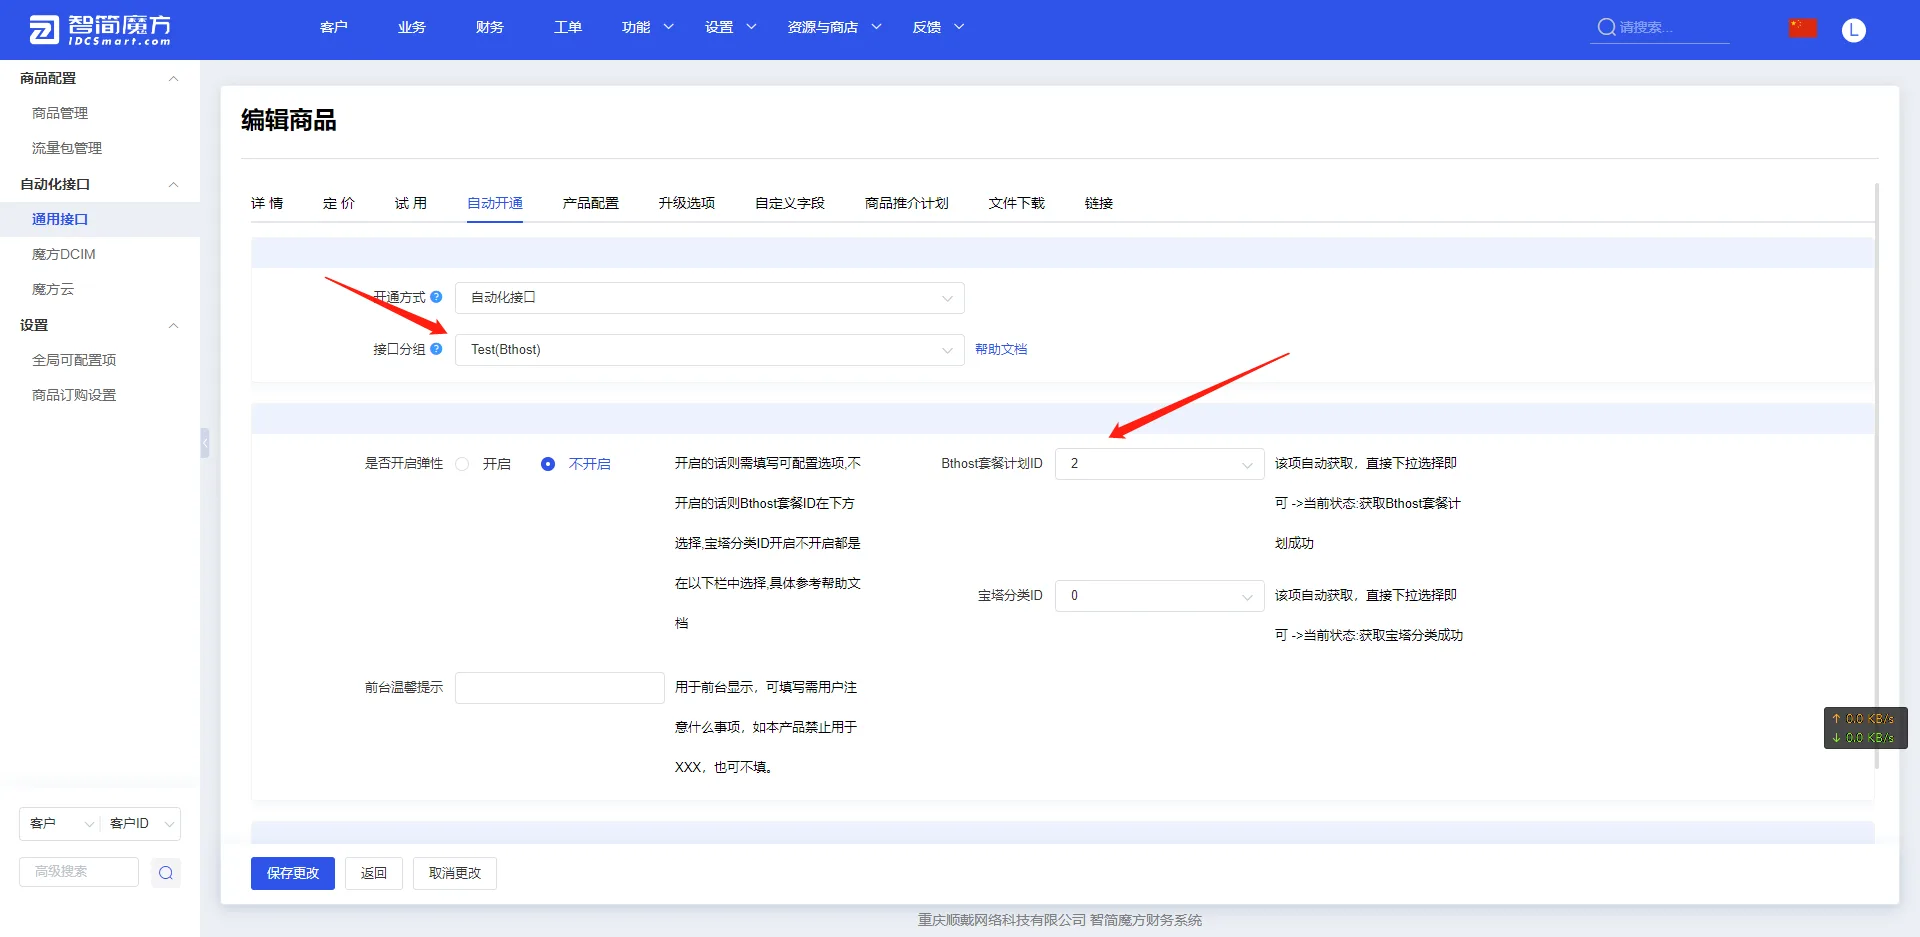Open the 业务 top menu

coord(412,27)
